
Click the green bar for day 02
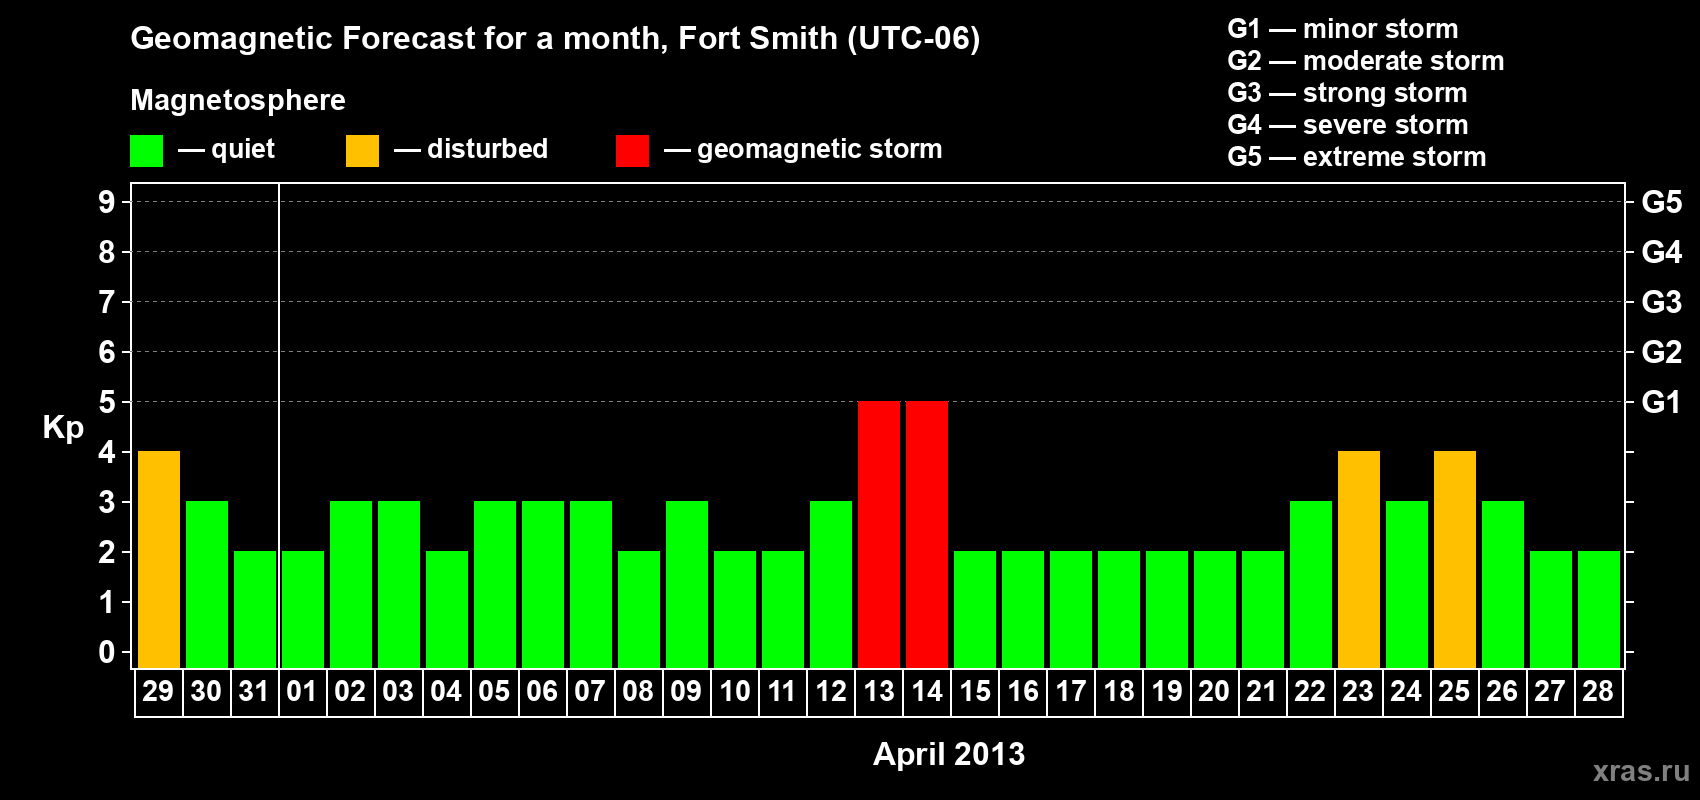click(x=351, y=584)
